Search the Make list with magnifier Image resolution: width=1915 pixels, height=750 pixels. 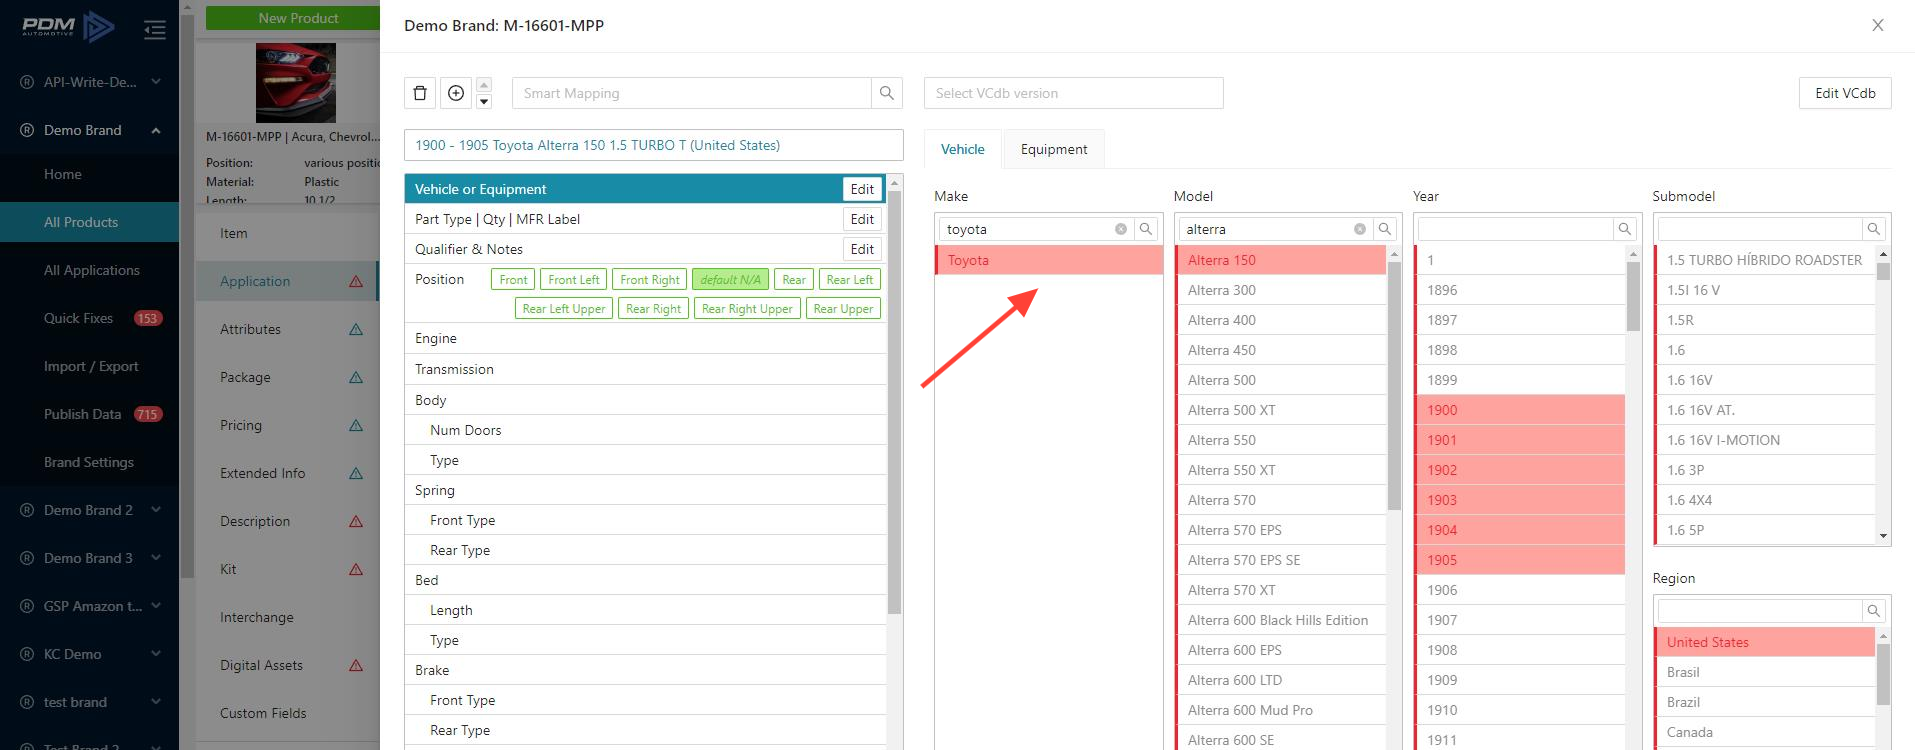(x=1146, y=229)
